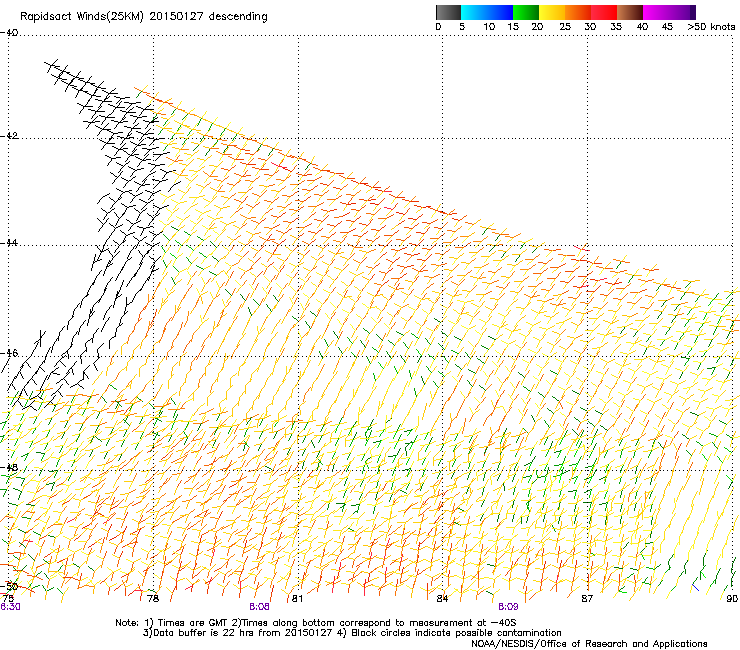Click the legend value '40'
The width and height of the screenshot is (740, 650).
[x=642, y=27]
